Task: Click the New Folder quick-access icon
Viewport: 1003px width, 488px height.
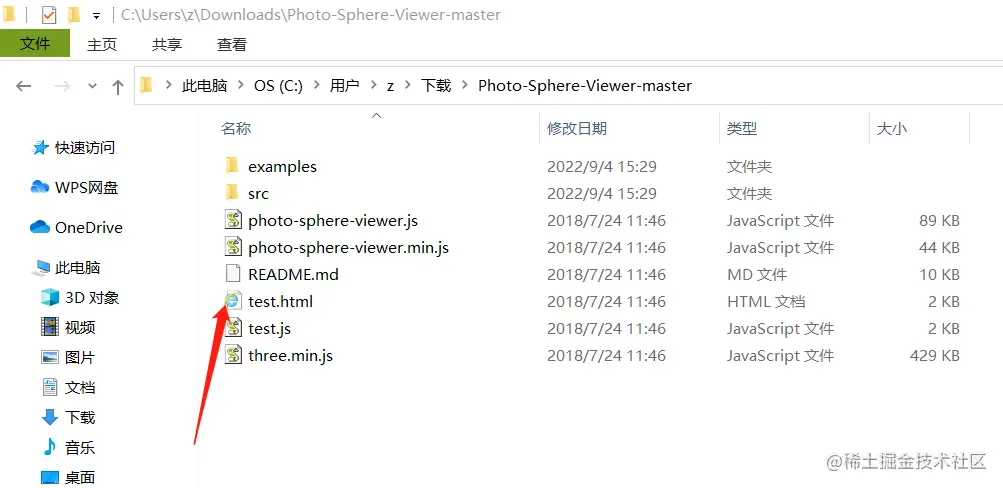Action: point(74,15)
